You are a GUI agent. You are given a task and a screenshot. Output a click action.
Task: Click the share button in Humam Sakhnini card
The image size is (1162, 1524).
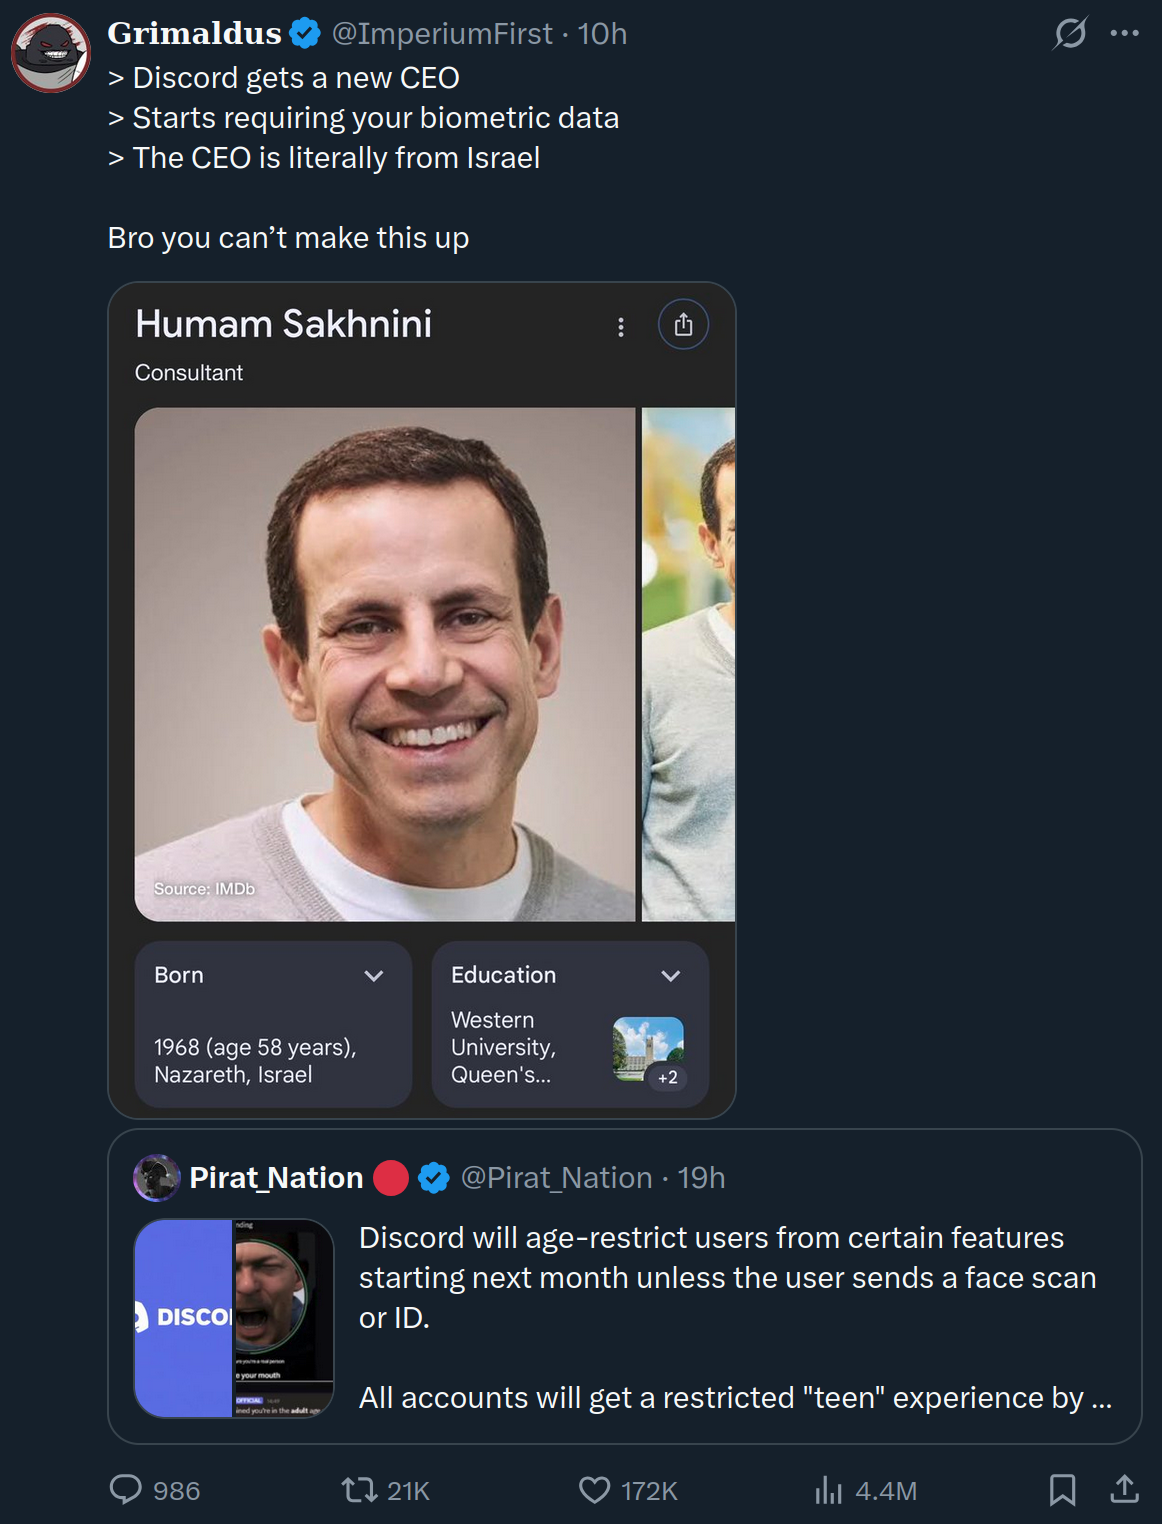[x=683, y=325]
